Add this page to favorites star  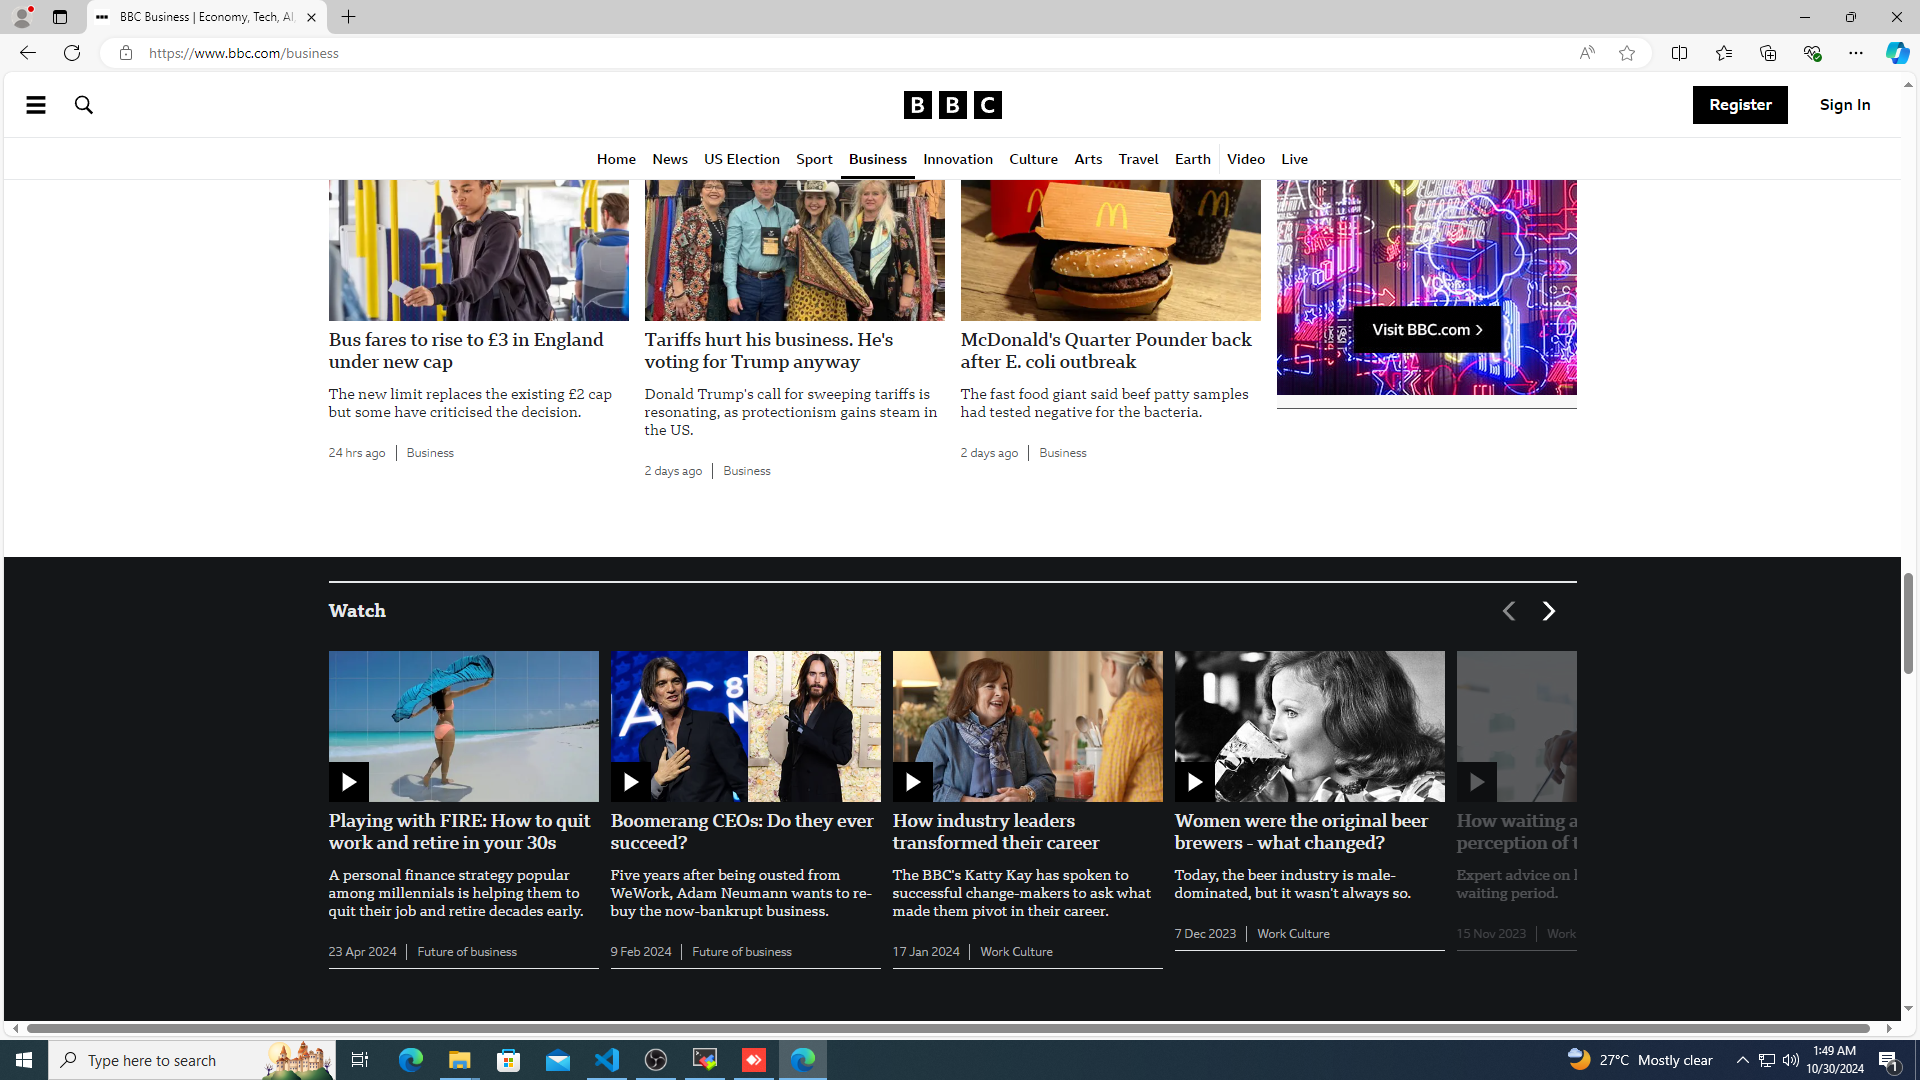[x=1627, y=53]
